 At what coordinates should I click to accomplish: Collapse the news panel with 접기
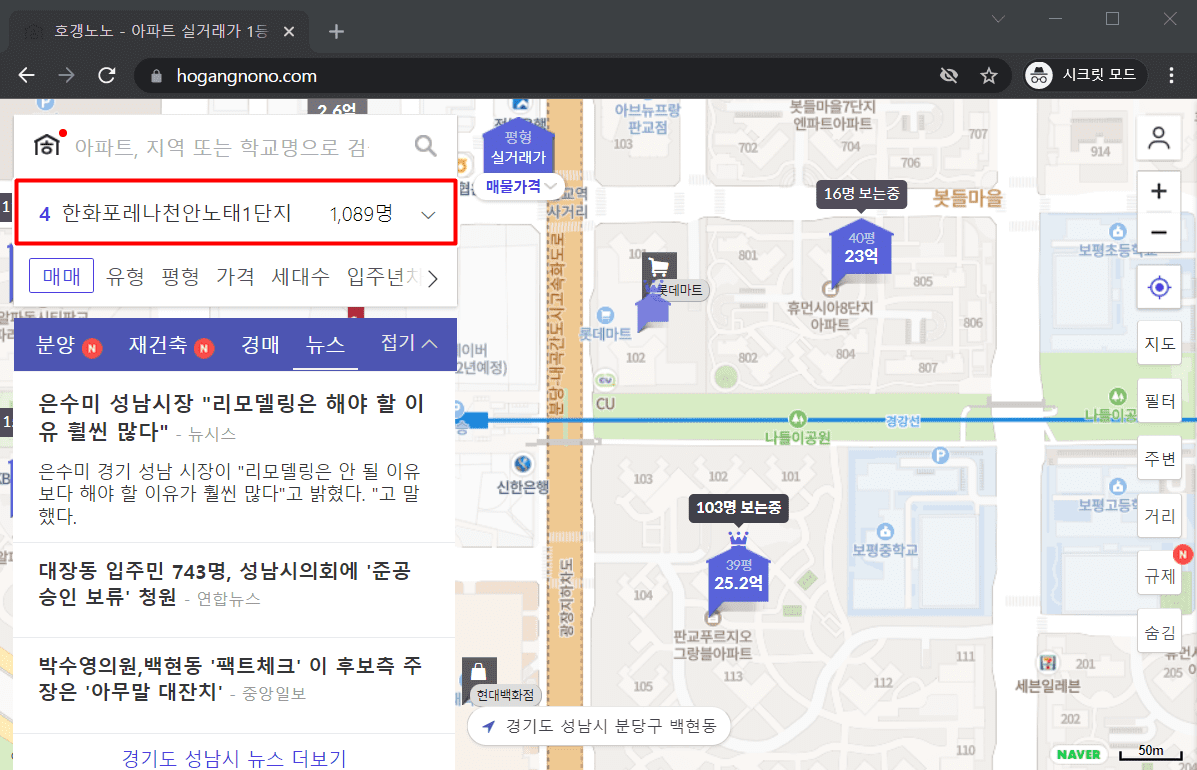coord(409,344)
